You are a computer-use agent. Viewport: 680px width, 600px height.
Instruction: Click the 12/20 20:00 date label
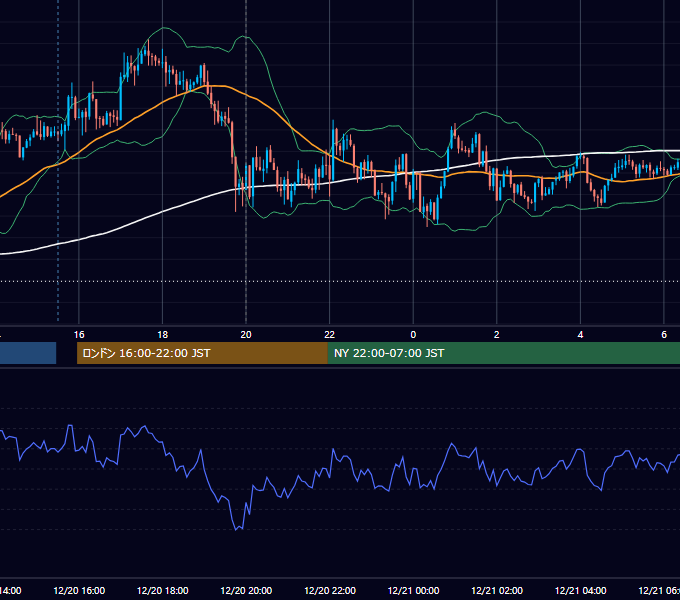tap(246, 591)
